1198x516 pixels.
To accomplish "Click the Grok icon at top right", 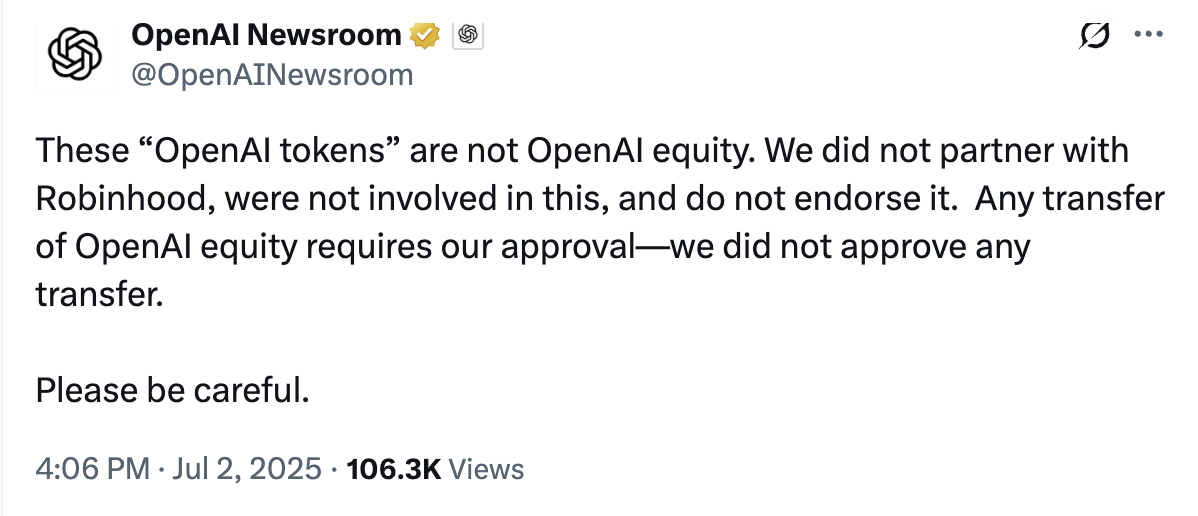I will pyautogui.click(x=1095, y=36).
